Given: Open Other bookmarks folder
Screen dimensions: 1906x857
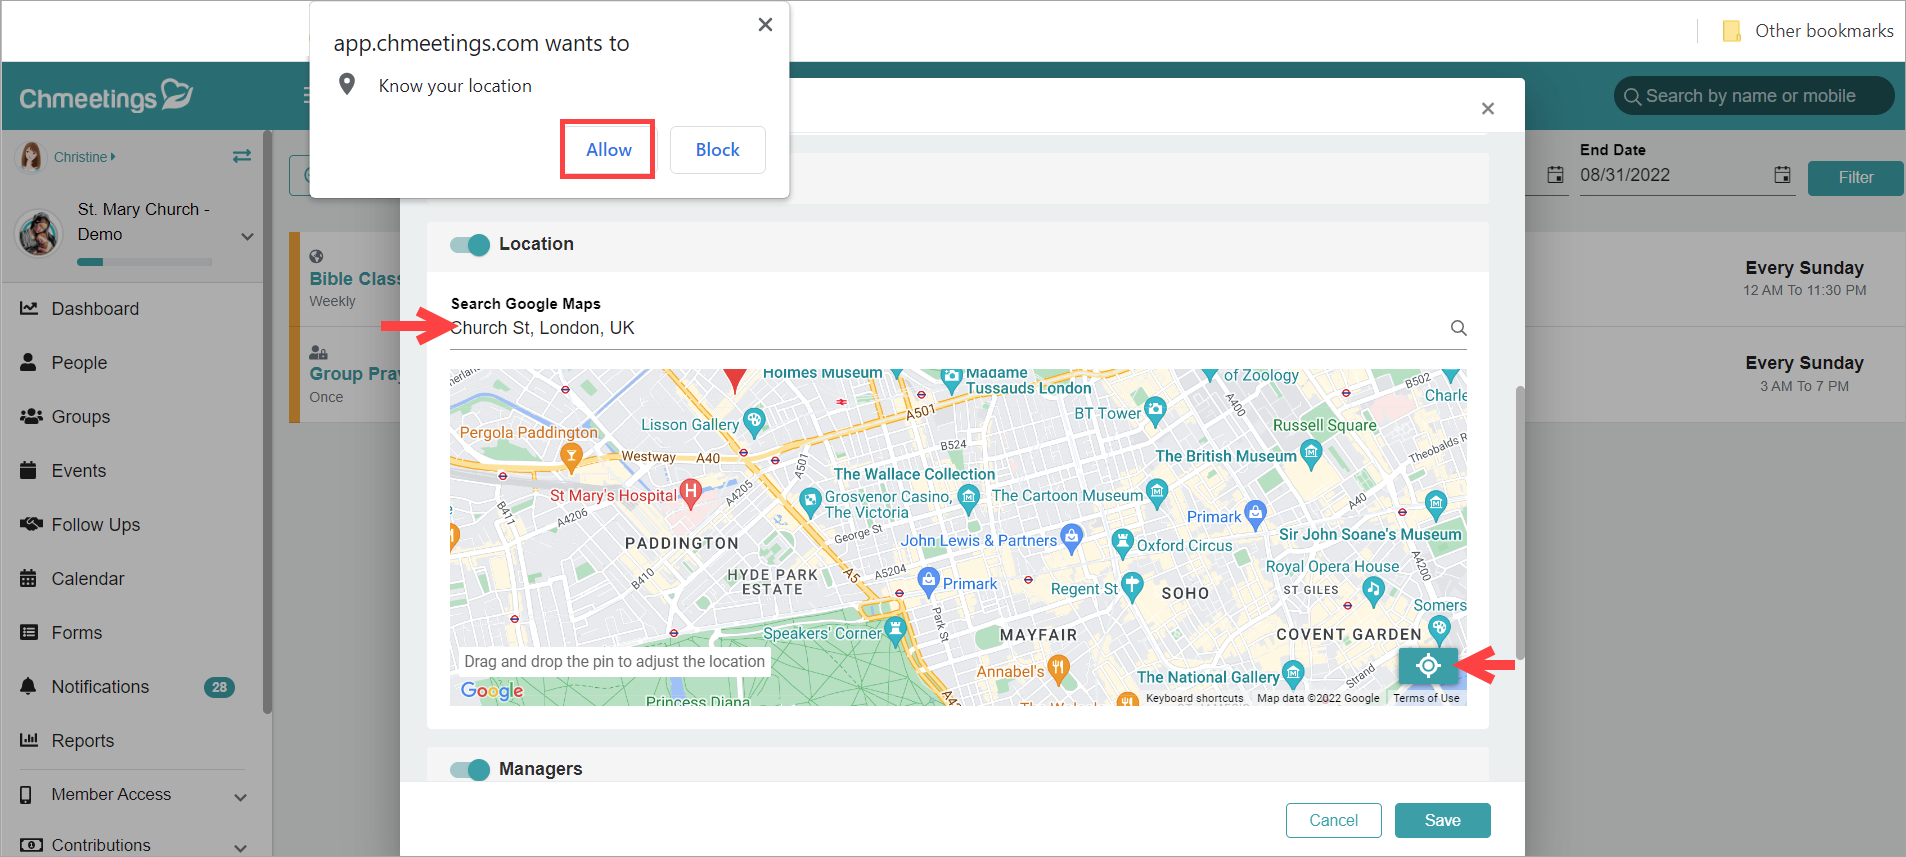Looking at the screenshot, I should 1808,31.
